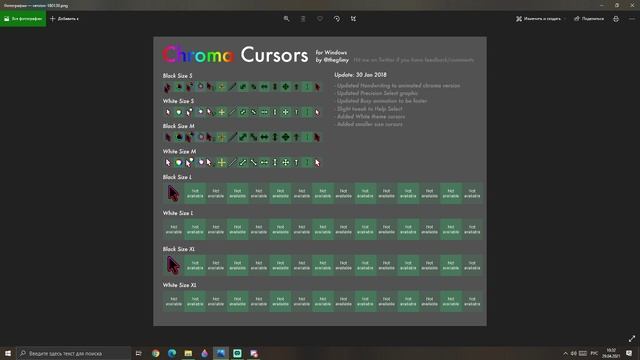Image resolution: width=640 pixels, height=360 pixels.
Task: Open the notification center
Action: (x=629, y=353)
